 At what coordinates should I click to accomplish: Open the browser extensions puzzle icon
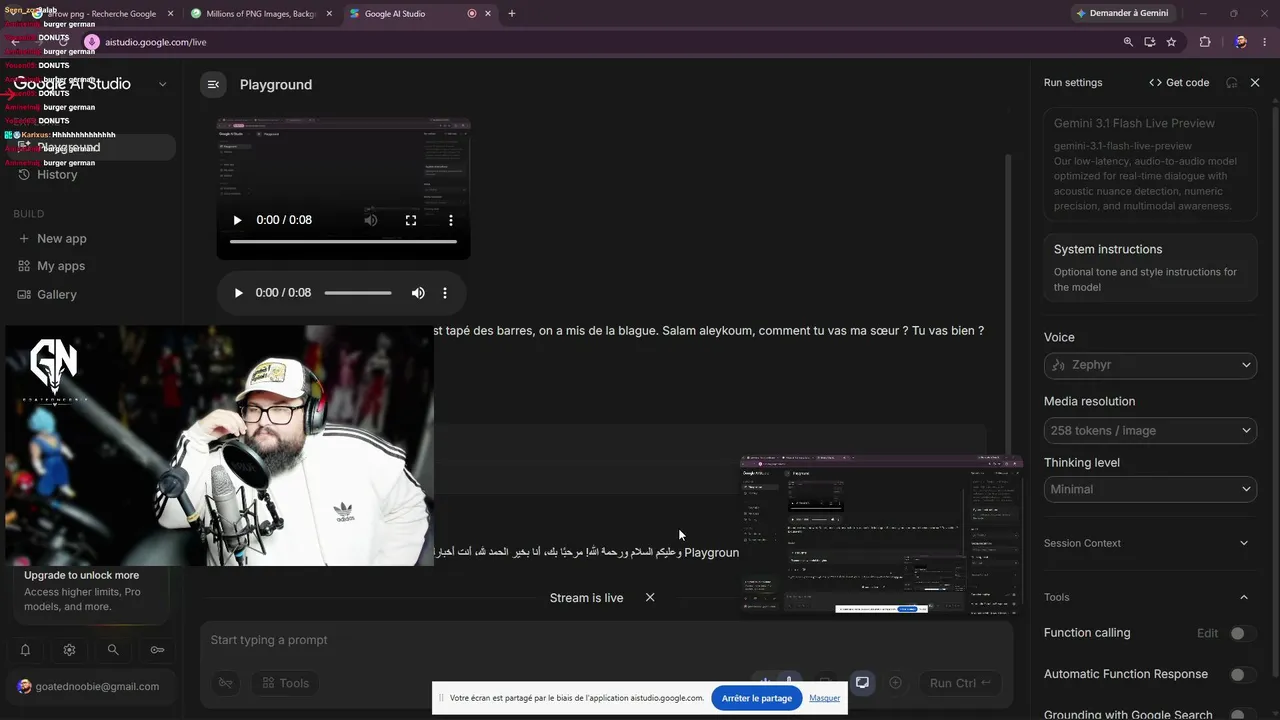1204,42
